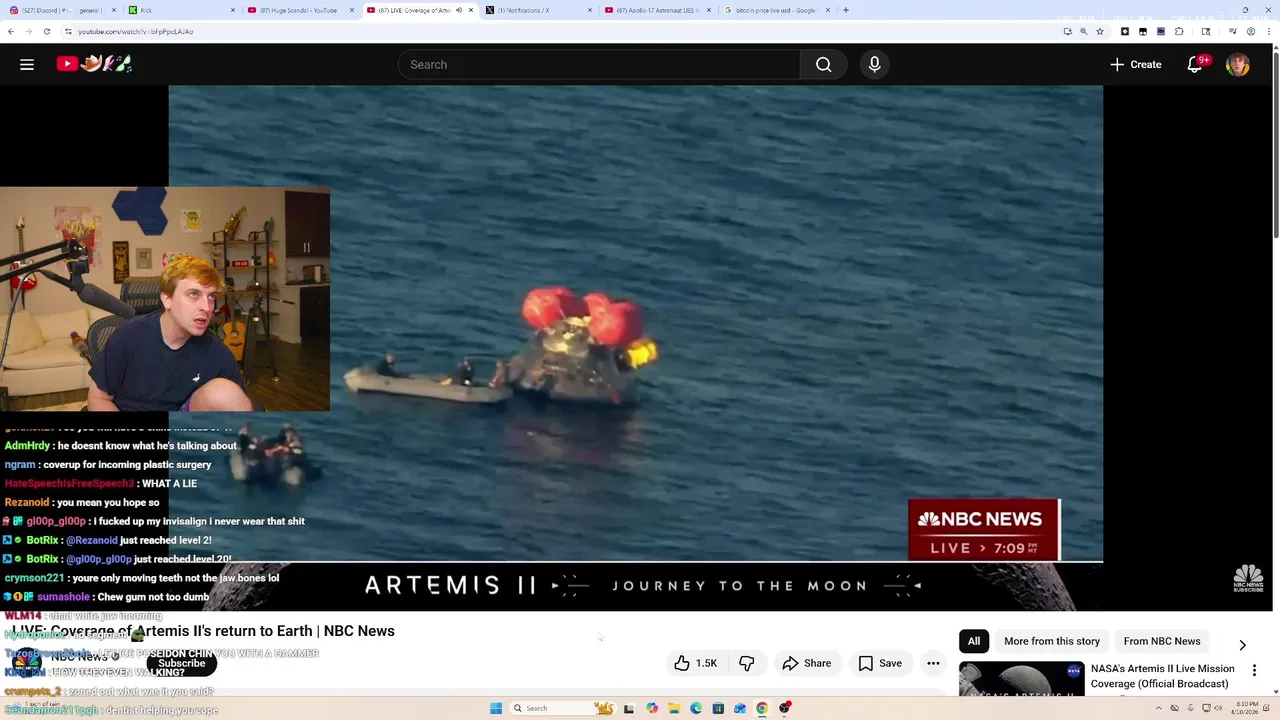Show hidden system tray icons

[x=1159, y=708]
